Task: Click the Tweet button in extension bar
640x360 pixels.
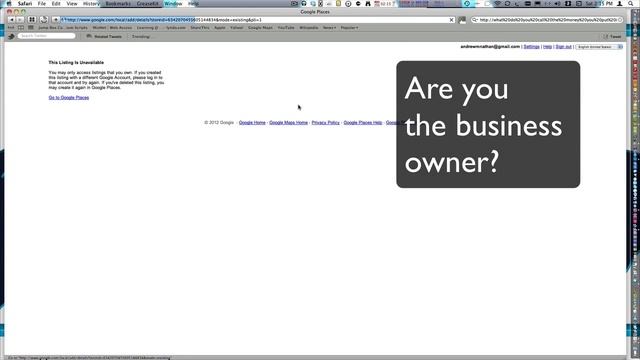Action: 612,36
